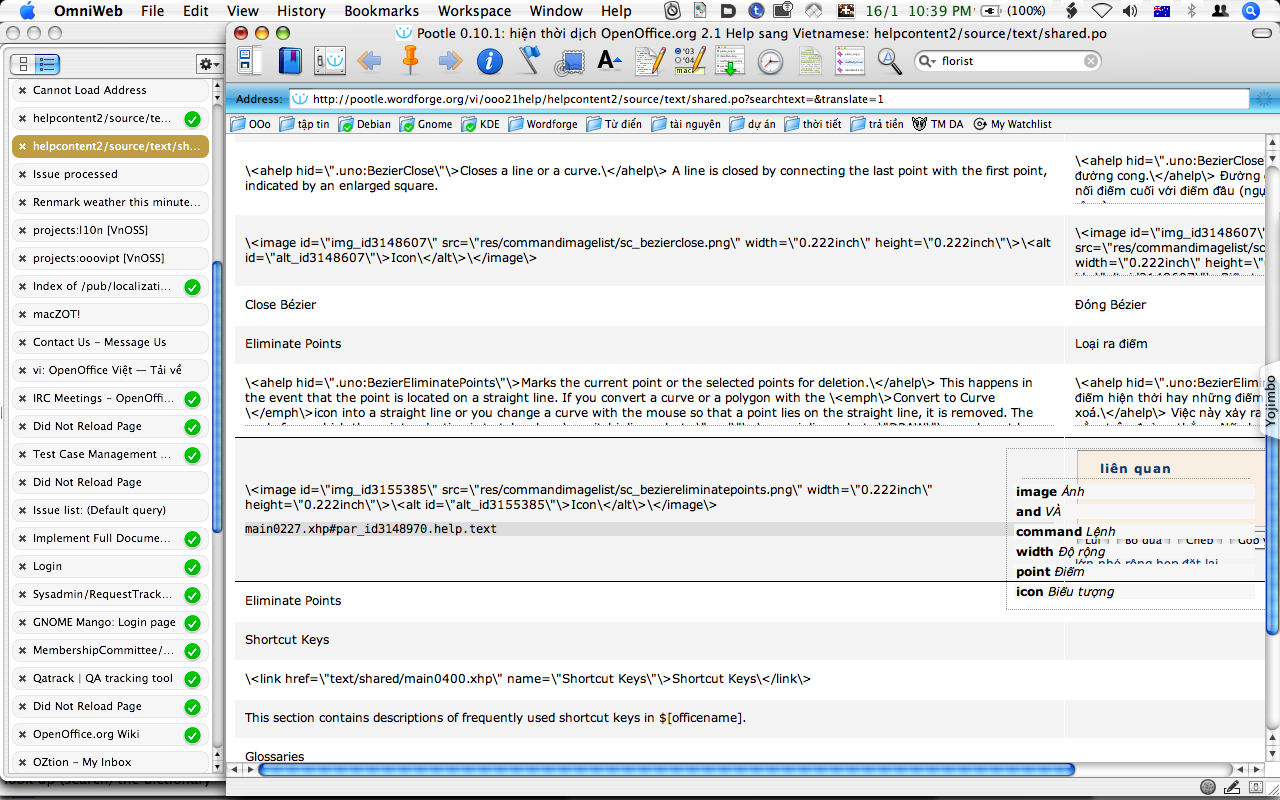The width and height of the screenshot is (1280, 800).
Task: Open the Edit menu
Action: (x=196, y=11)
